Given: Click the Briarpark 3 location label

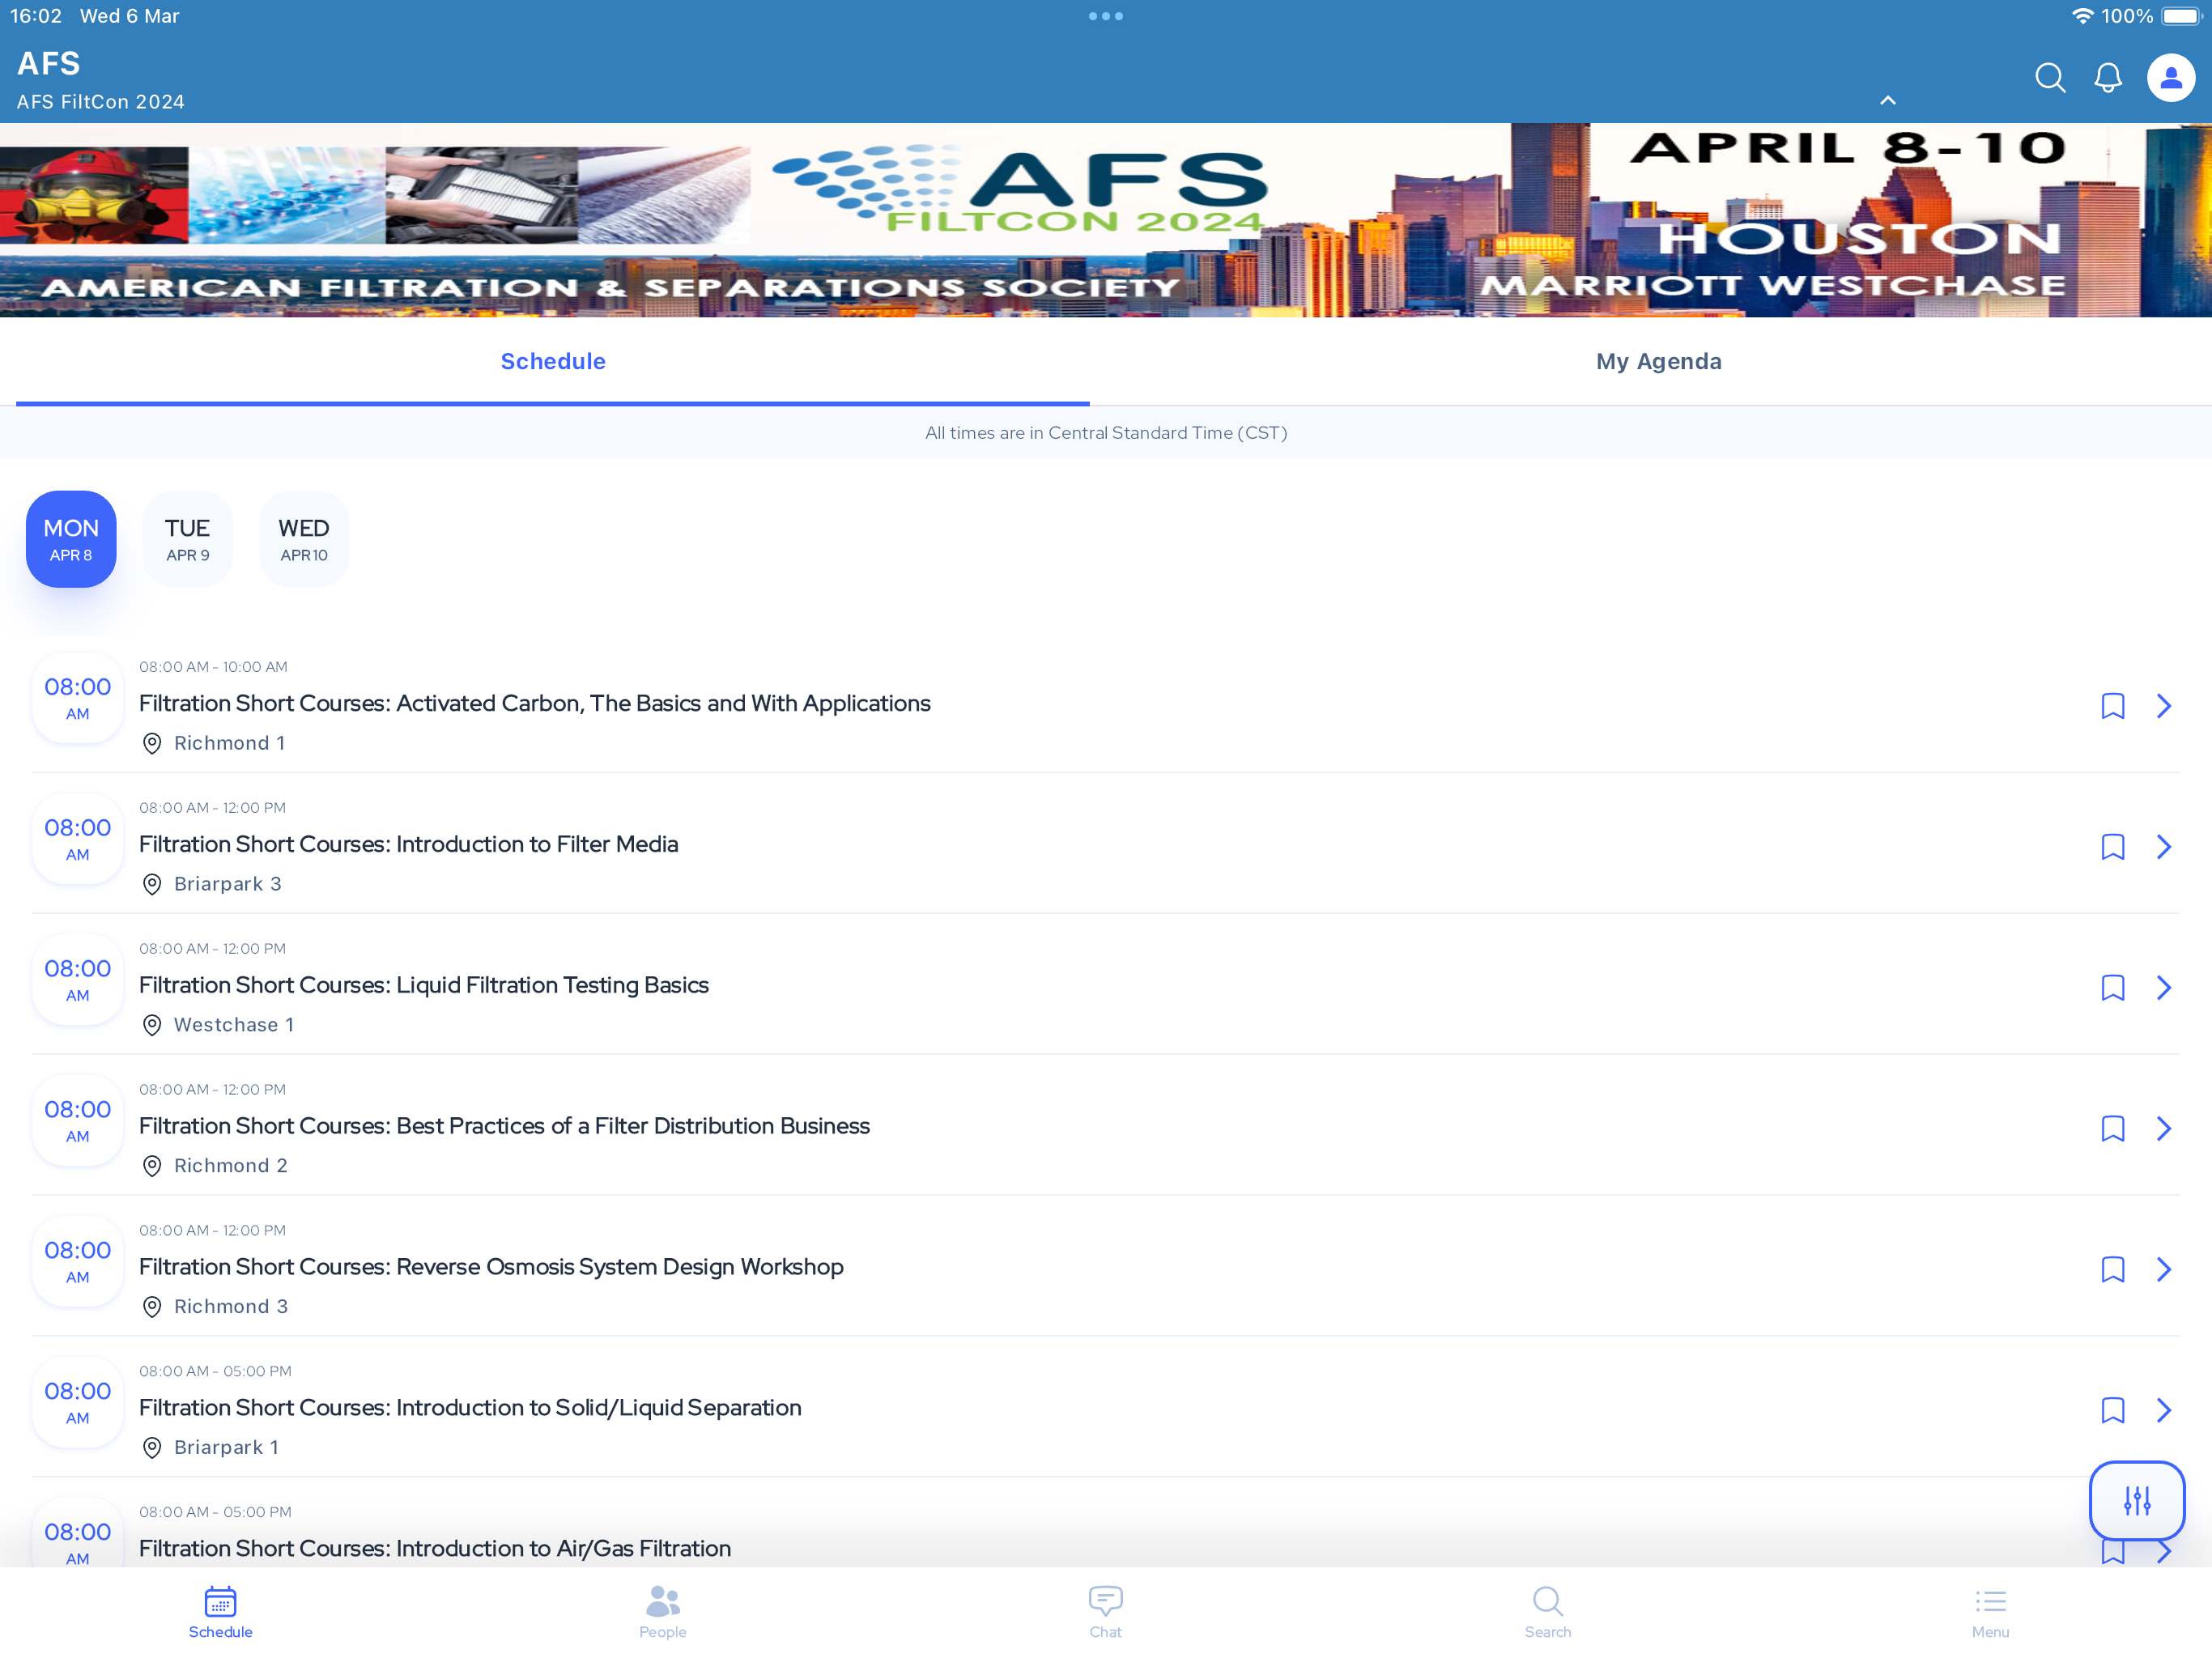Looking at the screenshot, I should 228,884.
